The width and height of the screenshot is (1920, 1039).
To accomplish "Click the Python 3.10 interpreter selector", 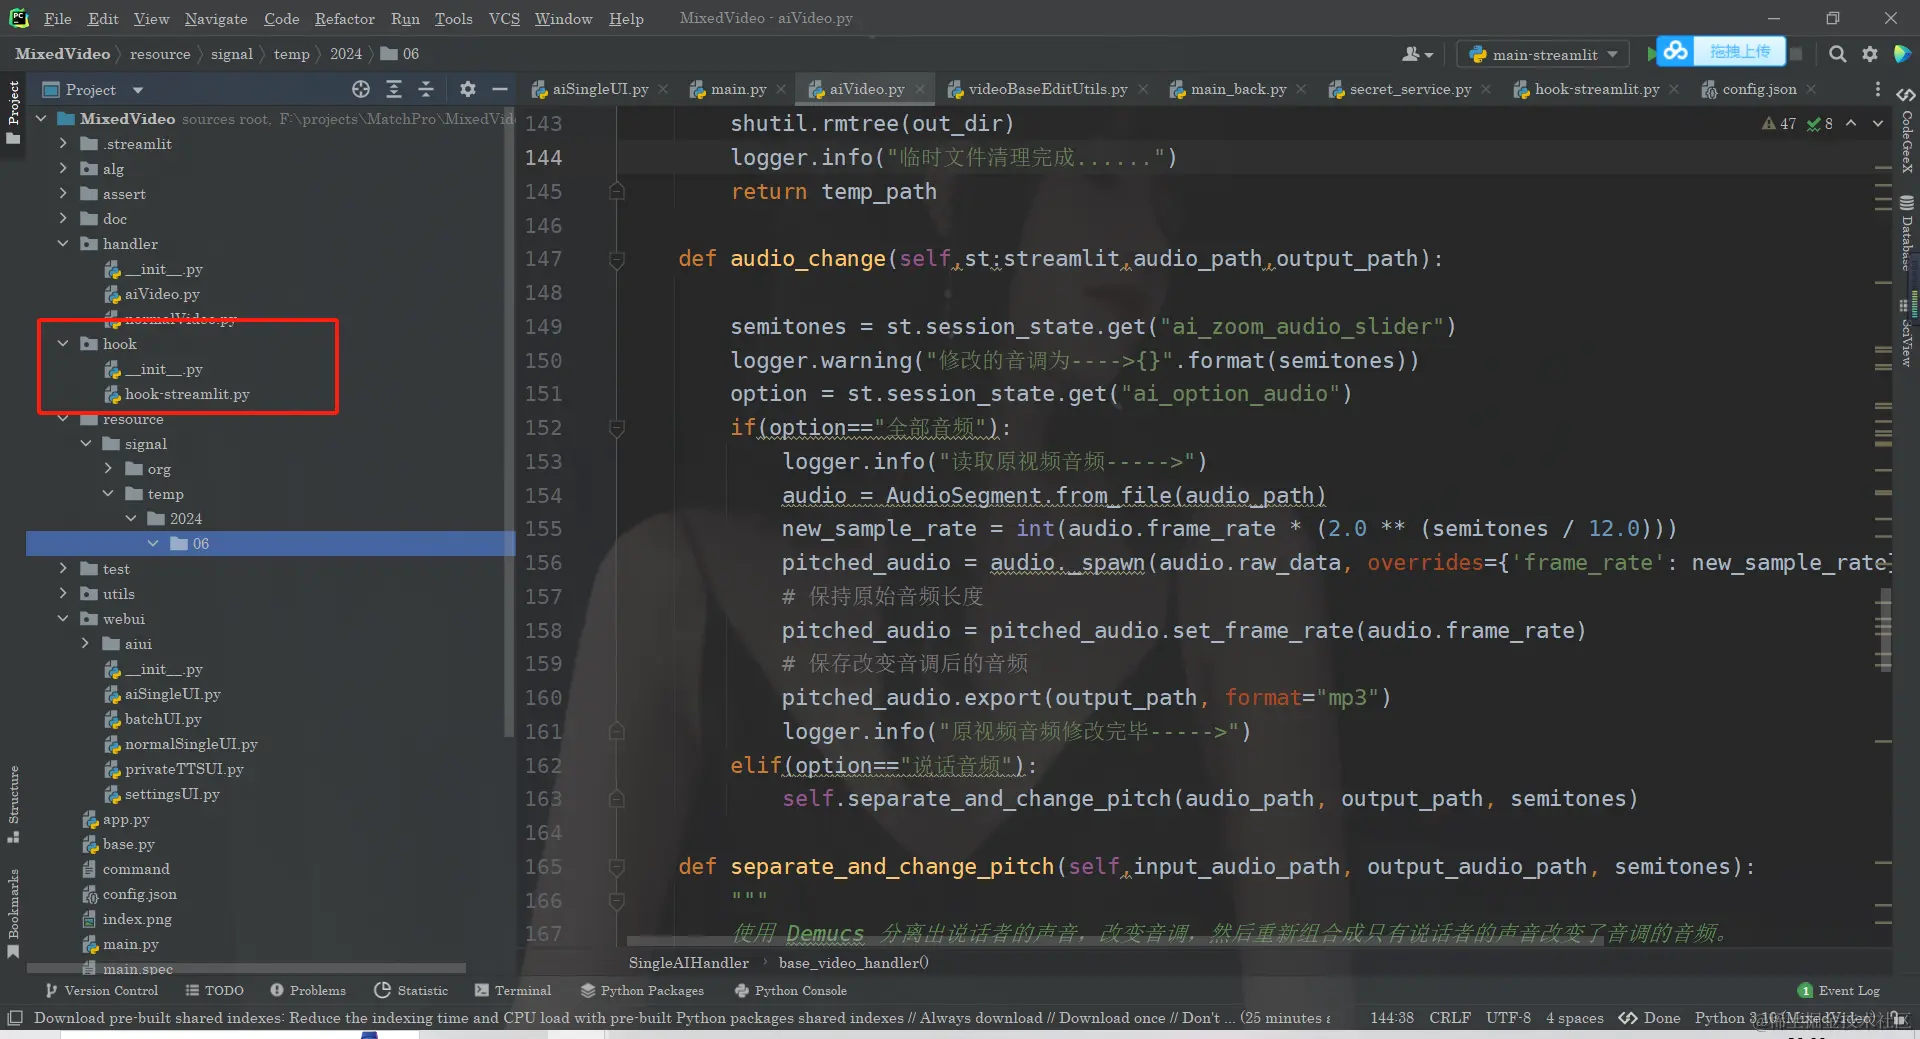I will coord(1785,1018).
